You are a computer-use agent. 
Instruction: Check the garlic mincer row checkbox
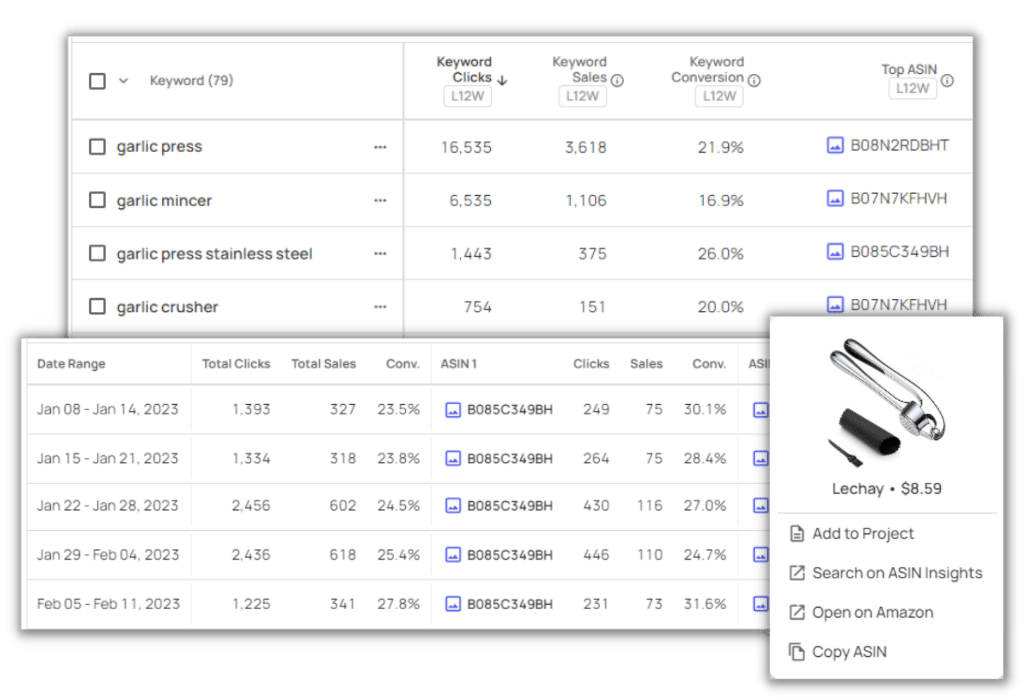pyautogui.click(x=97, y=200)
